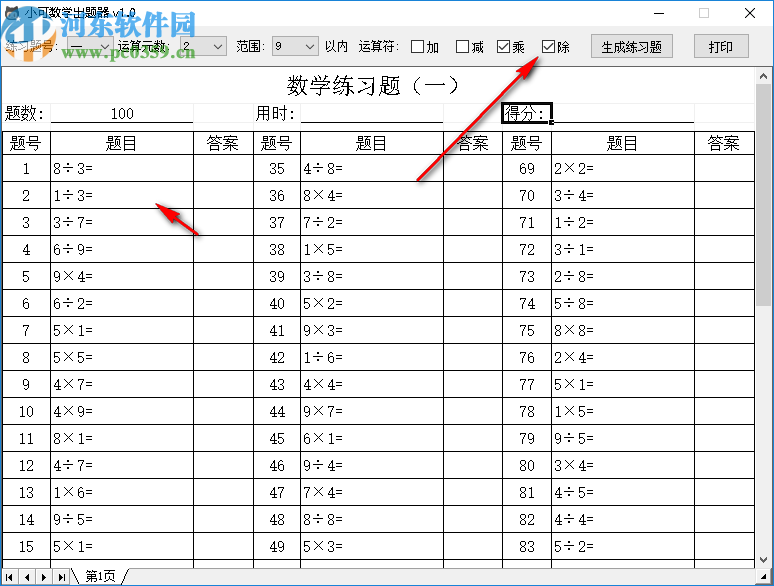The height and width of the screenshot is (586, 774).
Task: Select the 得分: cell
Action: click(x=527, y=113)
